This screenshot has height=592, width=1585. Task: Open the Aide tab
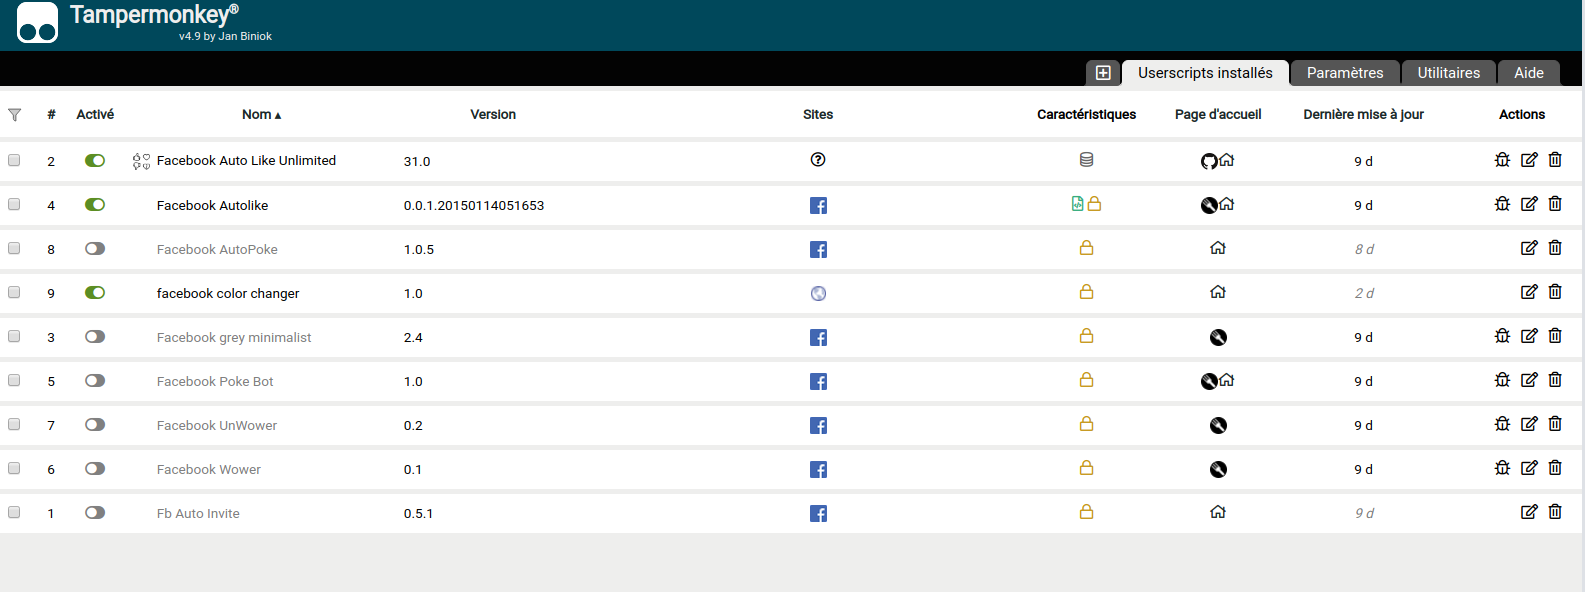tap(1529, 73)
